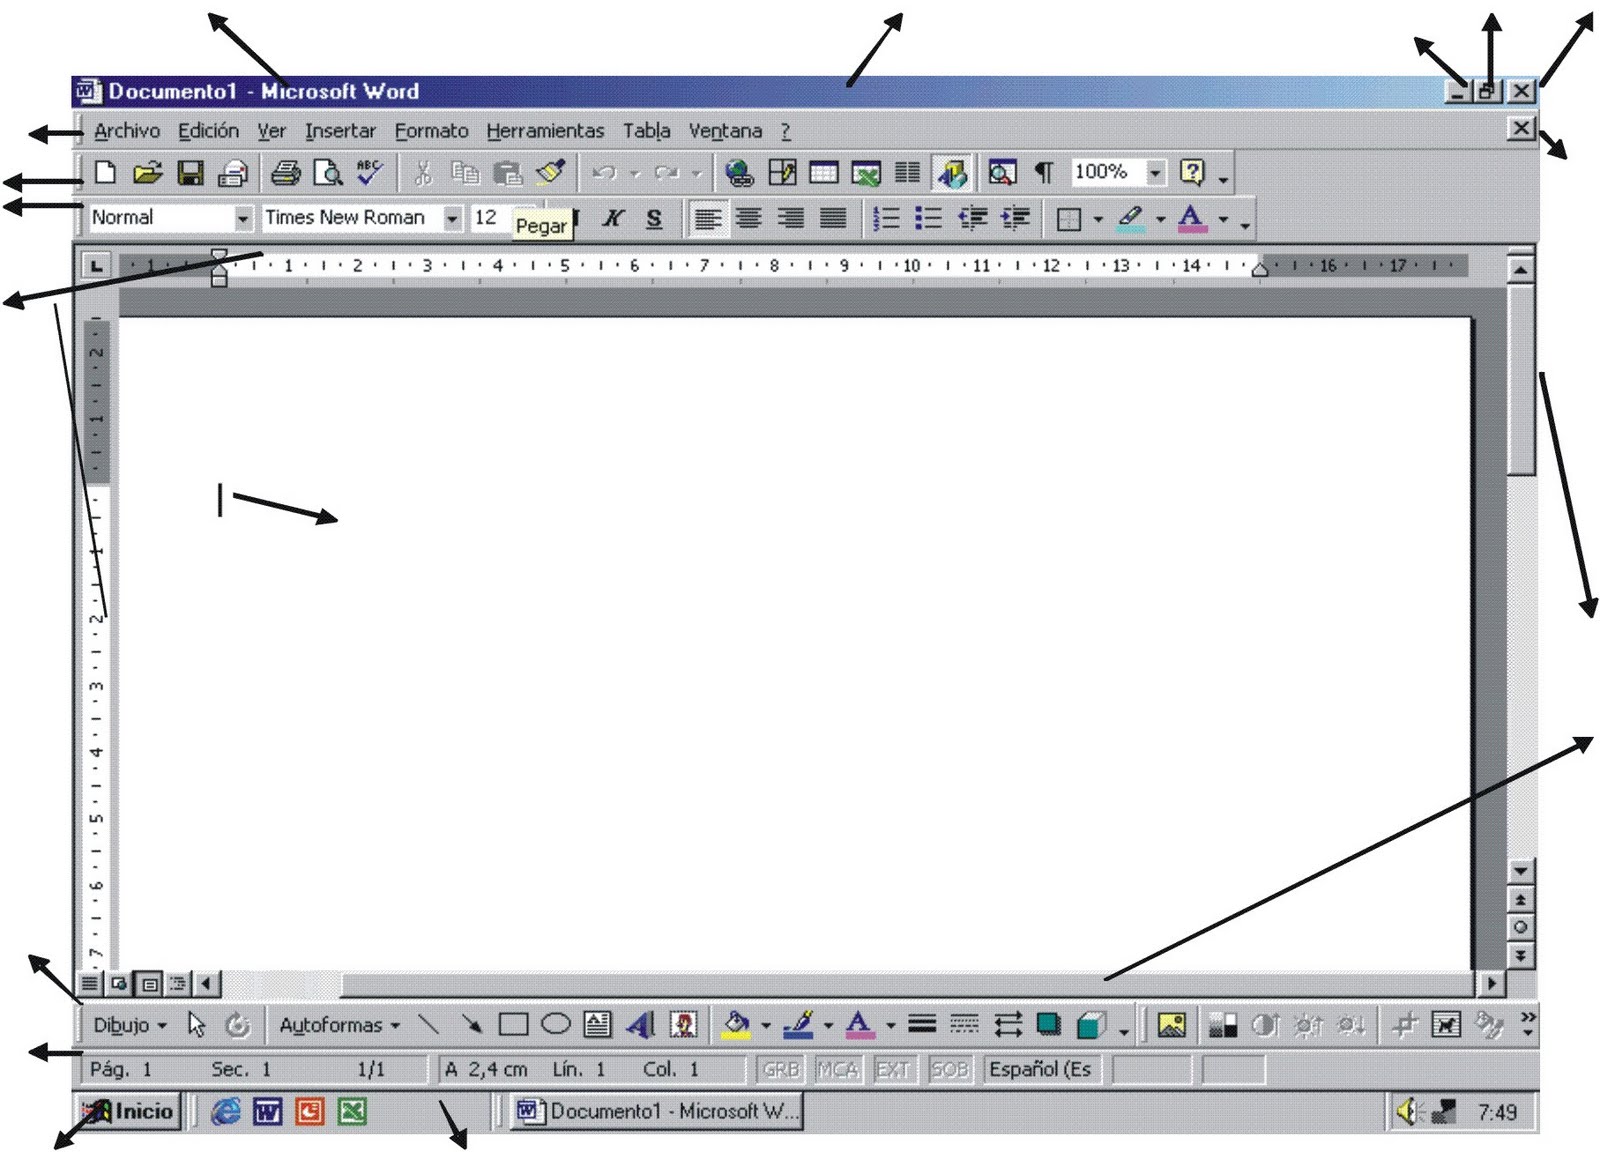Insert clip art from the drawing toolbar
The image size is (1600, 1152).
click(684, 1024)
